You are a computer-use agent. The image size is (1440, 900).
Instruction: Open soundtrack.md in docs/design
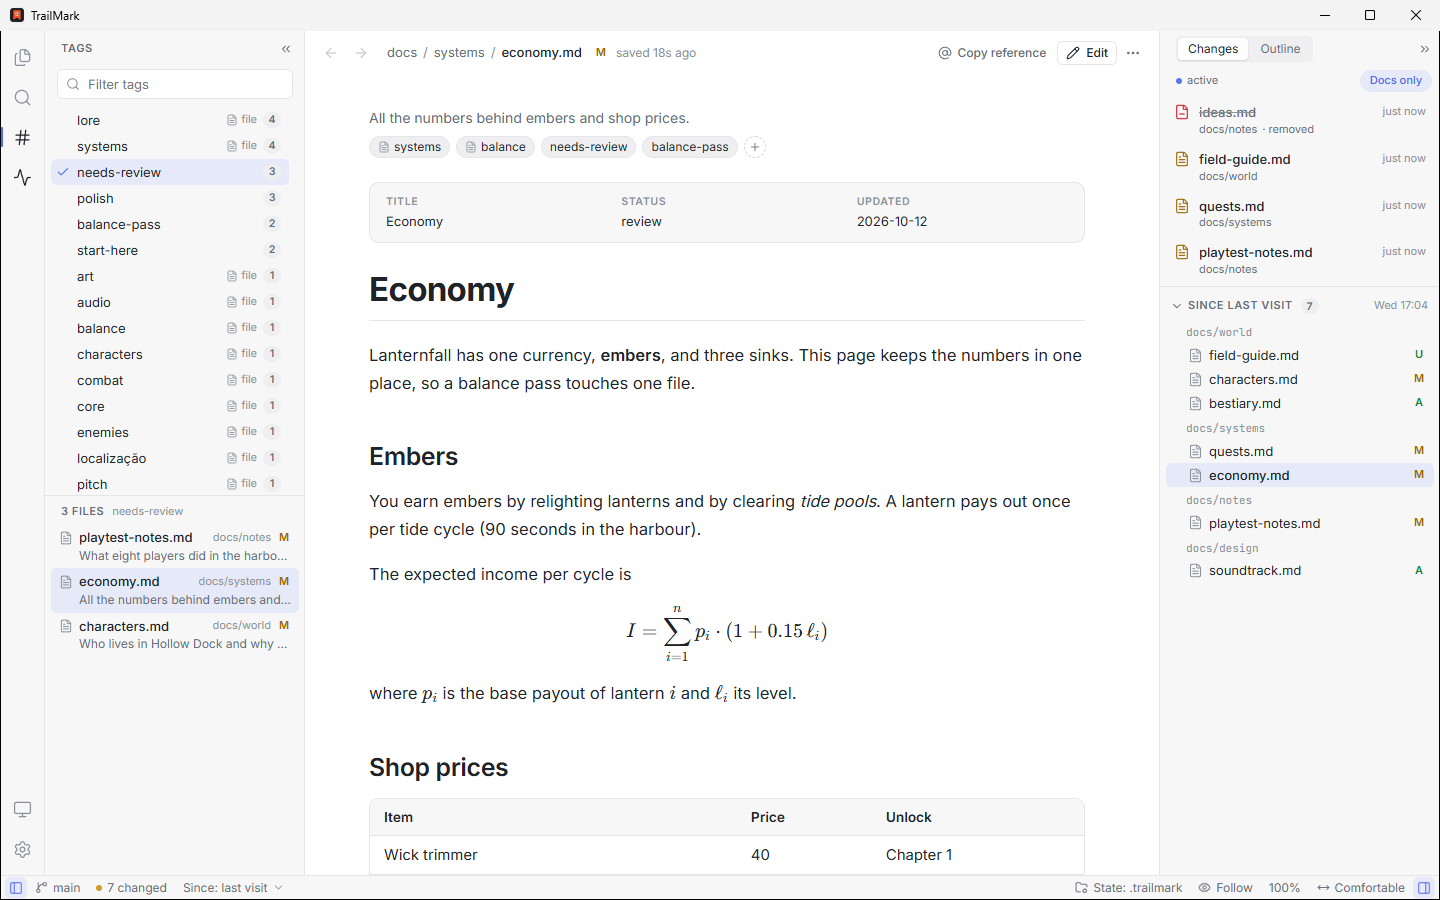(x=1300, y=570)
